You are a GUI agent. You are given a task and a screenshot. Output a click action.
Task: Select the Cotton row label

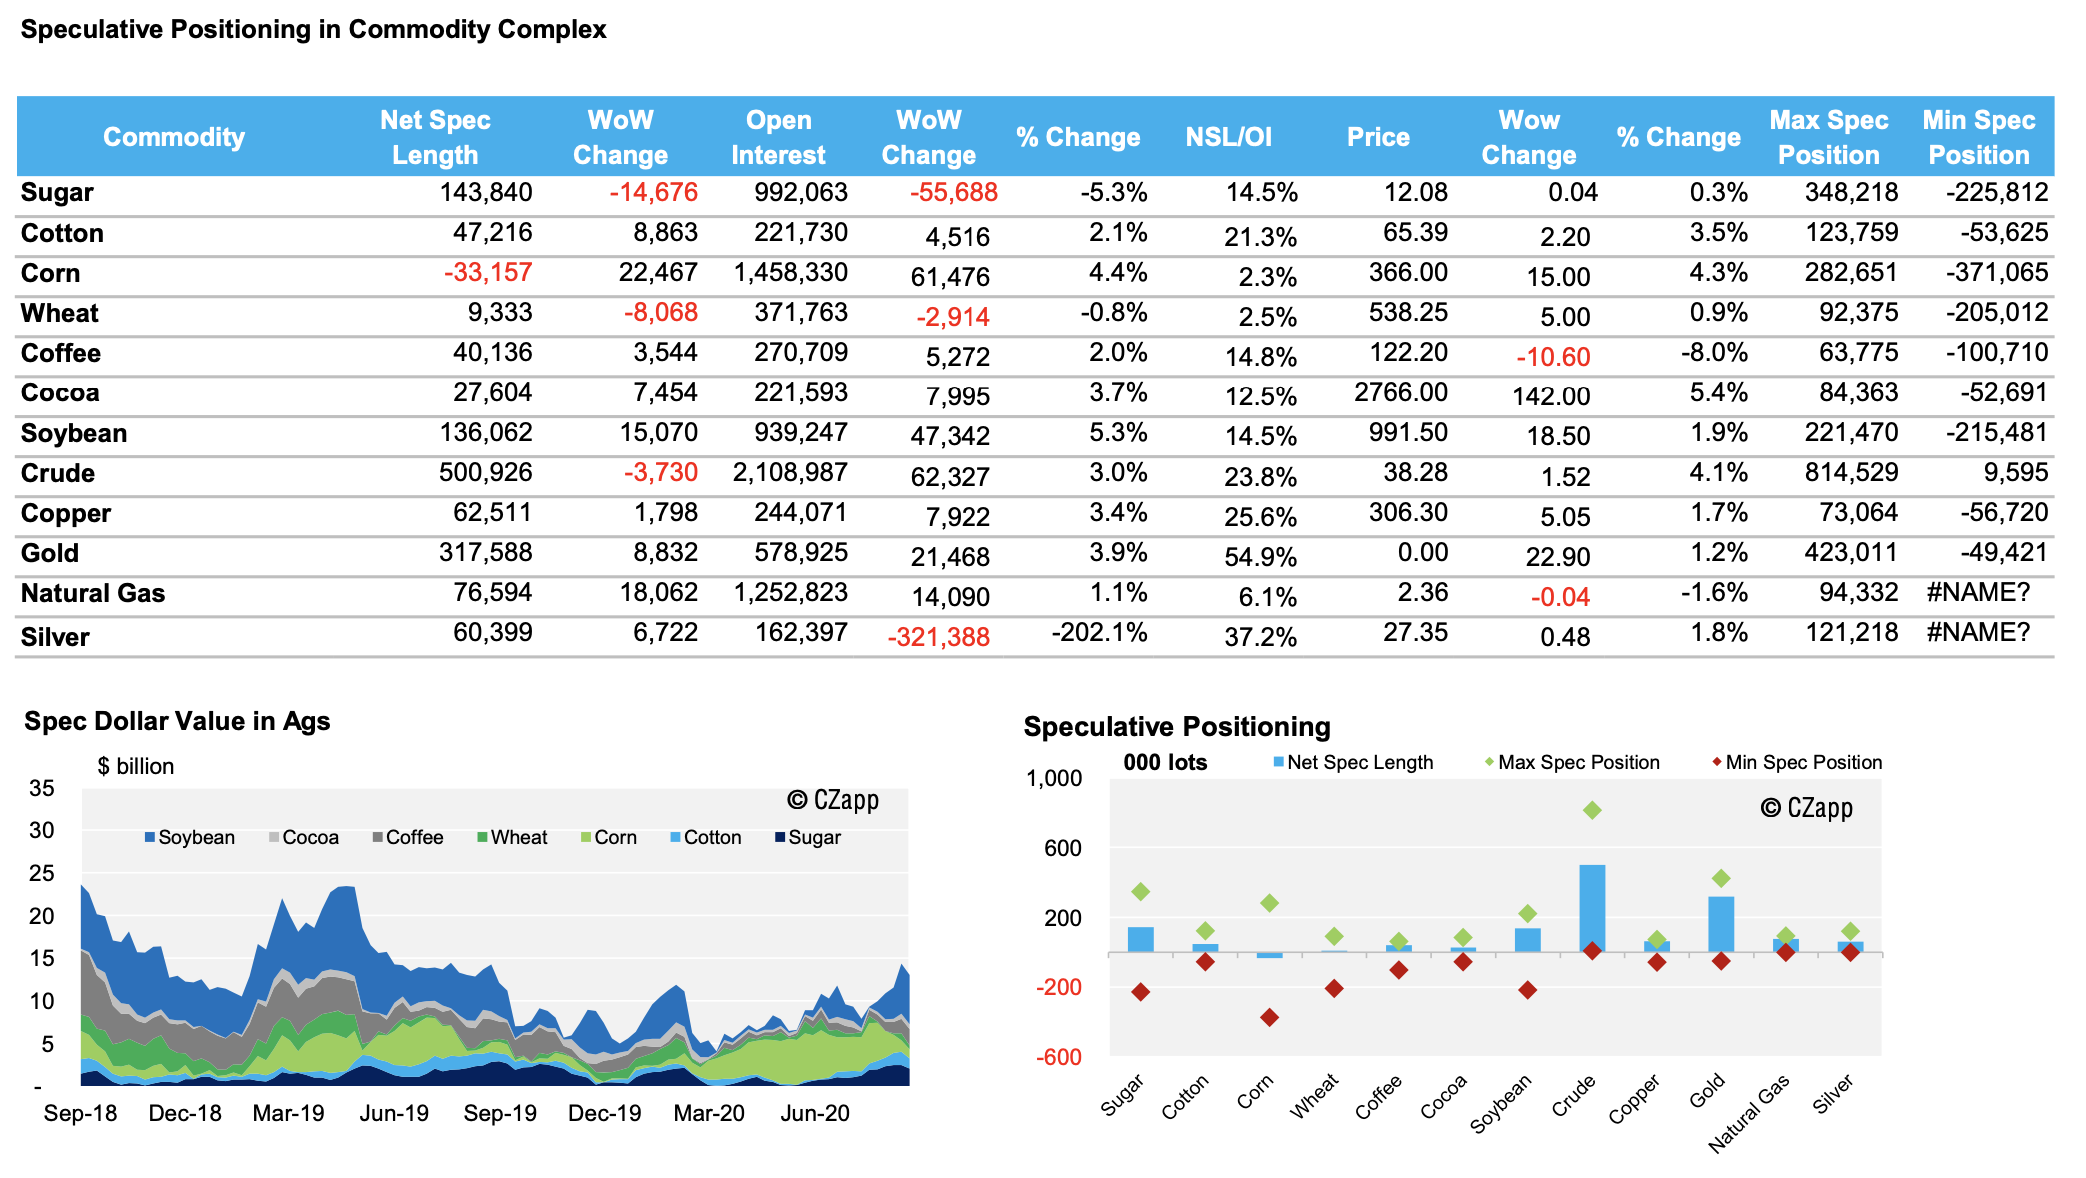point(62,233)
